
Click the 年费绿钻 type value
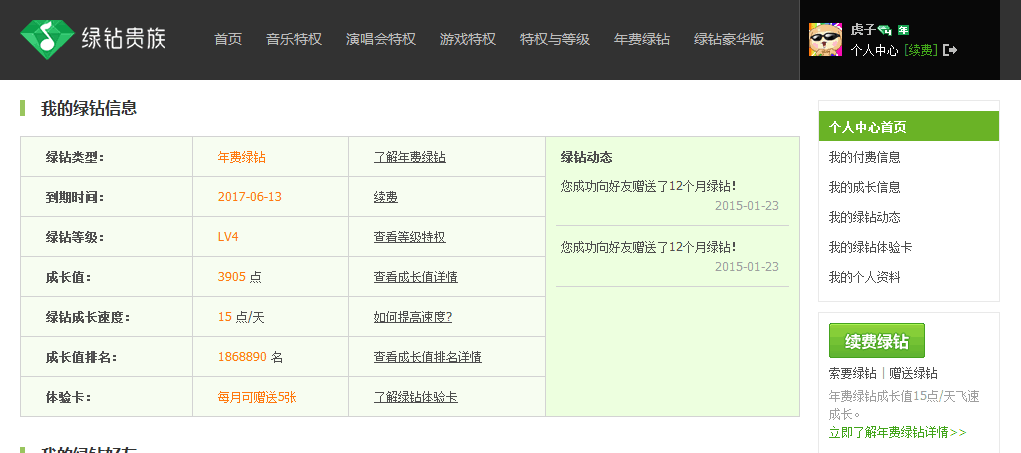[x=242, y=157]
